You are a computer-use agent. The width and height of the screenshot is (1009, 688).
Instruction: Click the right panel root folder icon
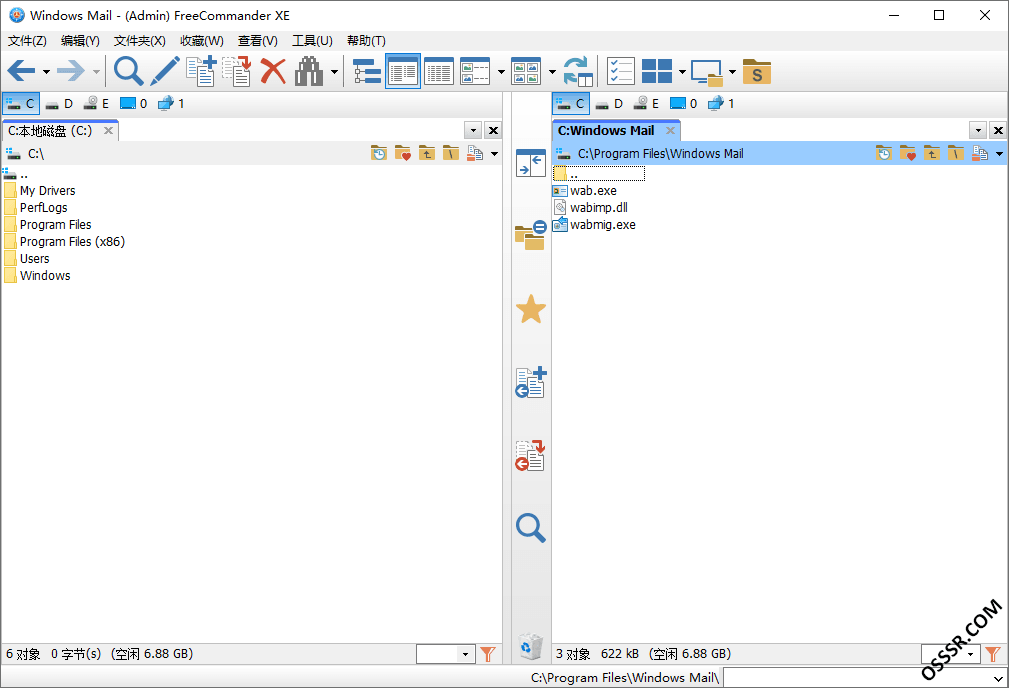click(956, 153)
